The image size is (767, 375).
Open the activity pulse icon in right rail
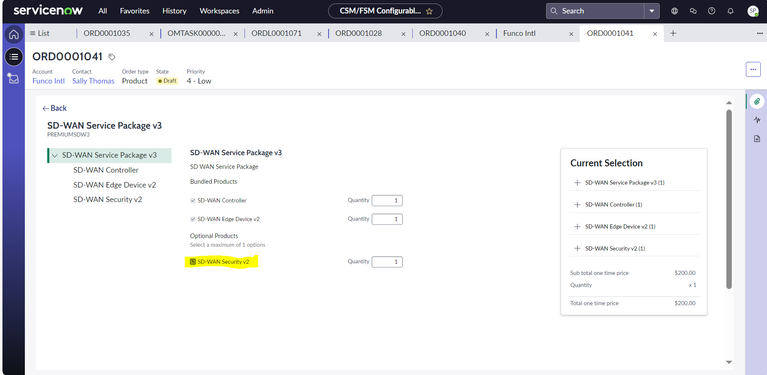pos(757,120)
